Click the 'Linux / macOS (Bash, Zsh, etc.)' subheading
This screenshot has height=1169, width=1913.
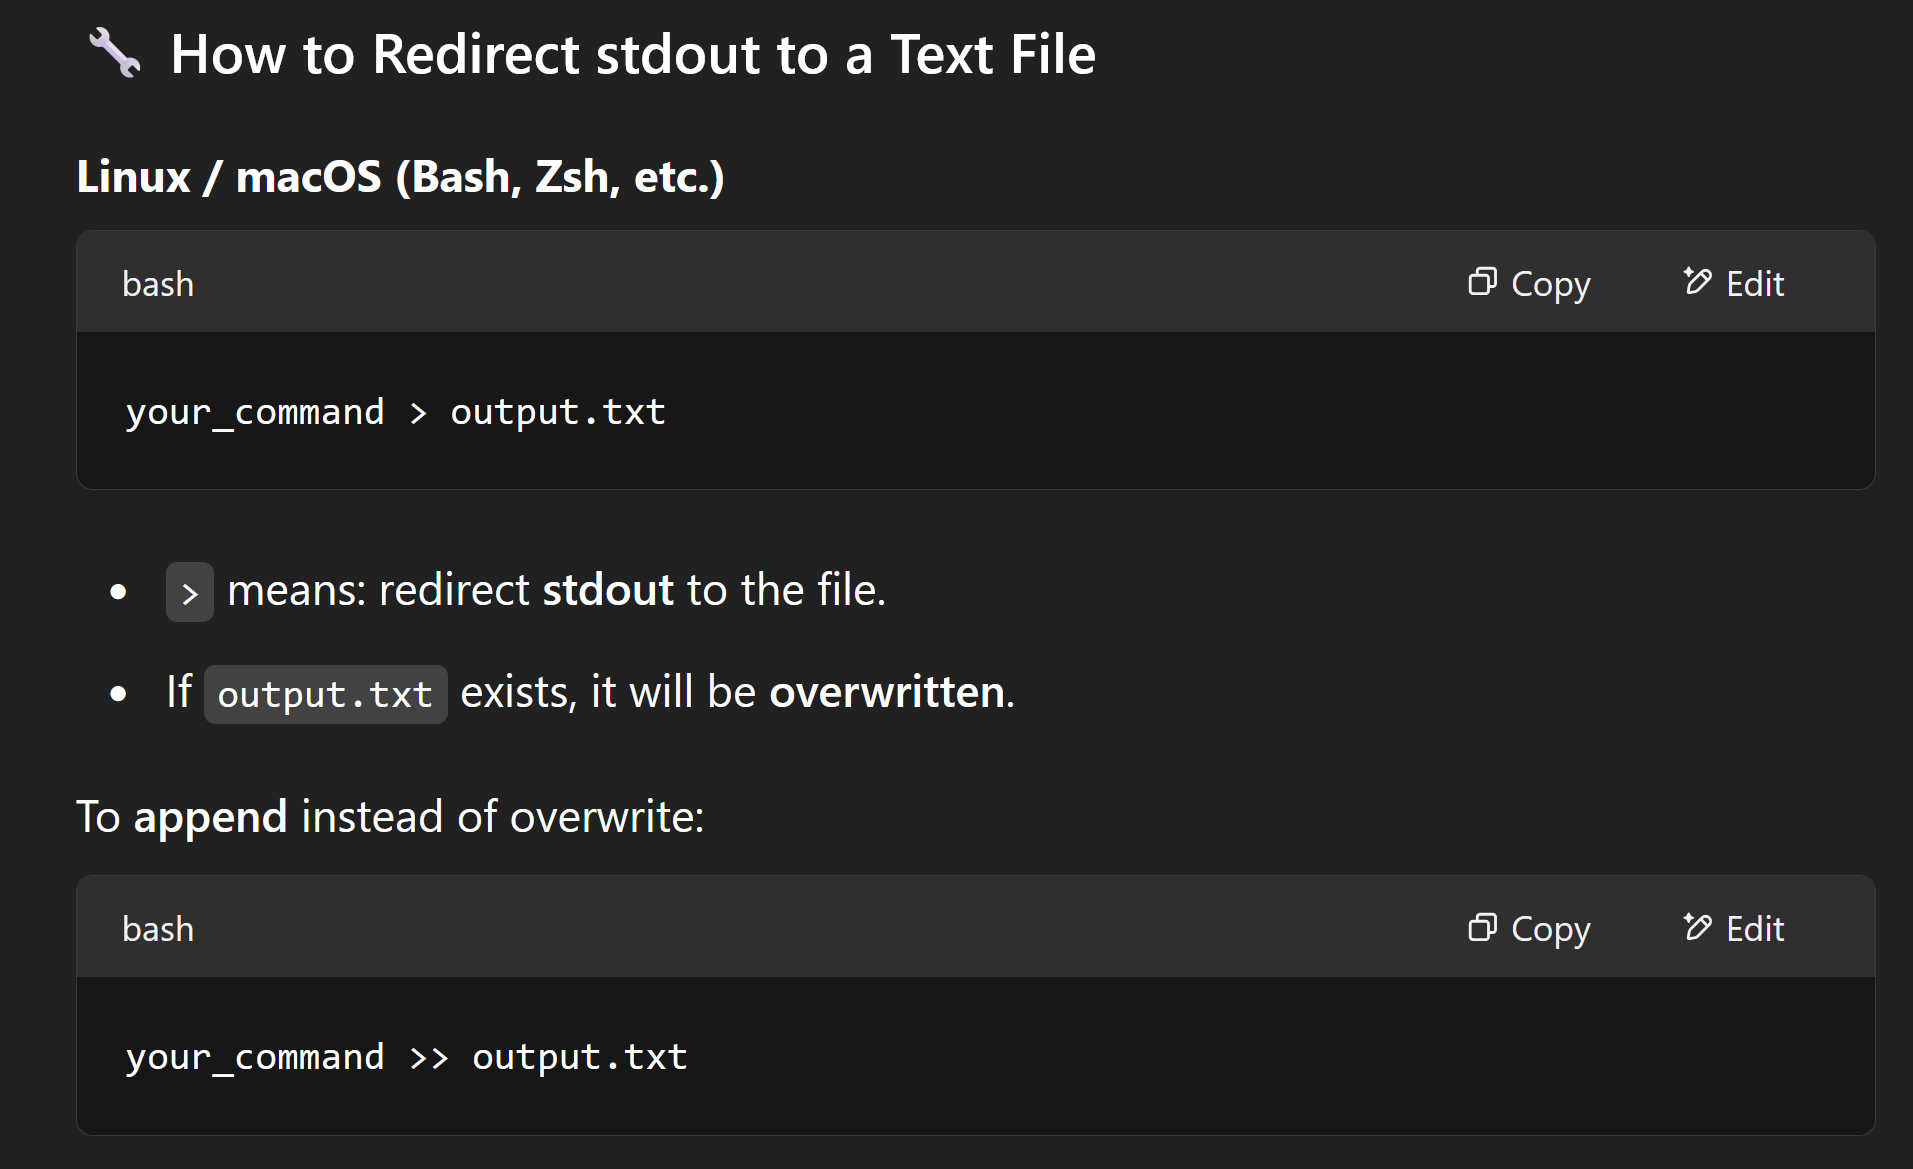[400, 177]
